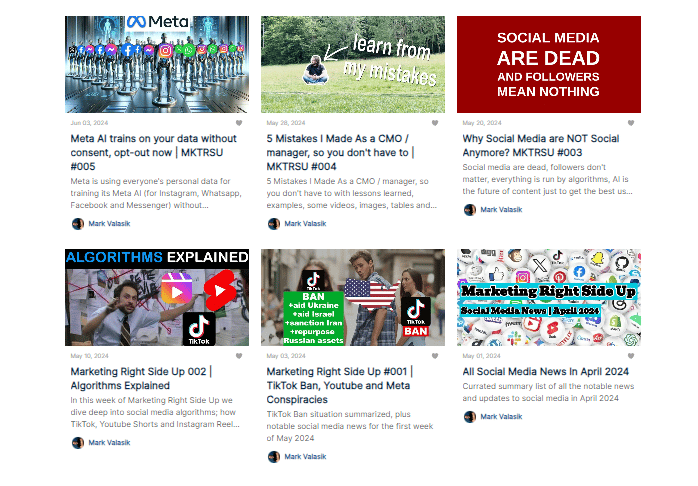
Task: Like the Meta AI trains on your data post
Action: (239, 123)
